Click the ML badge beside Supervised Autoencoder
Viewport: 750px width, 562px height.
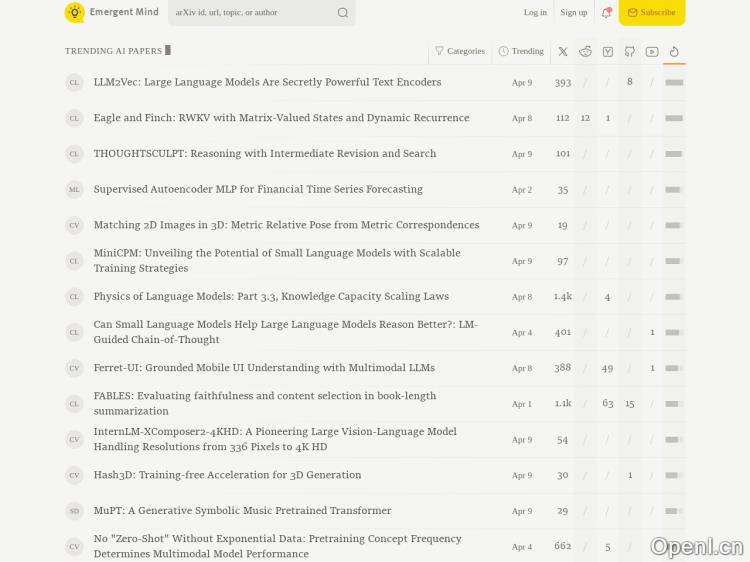point(74,190)
